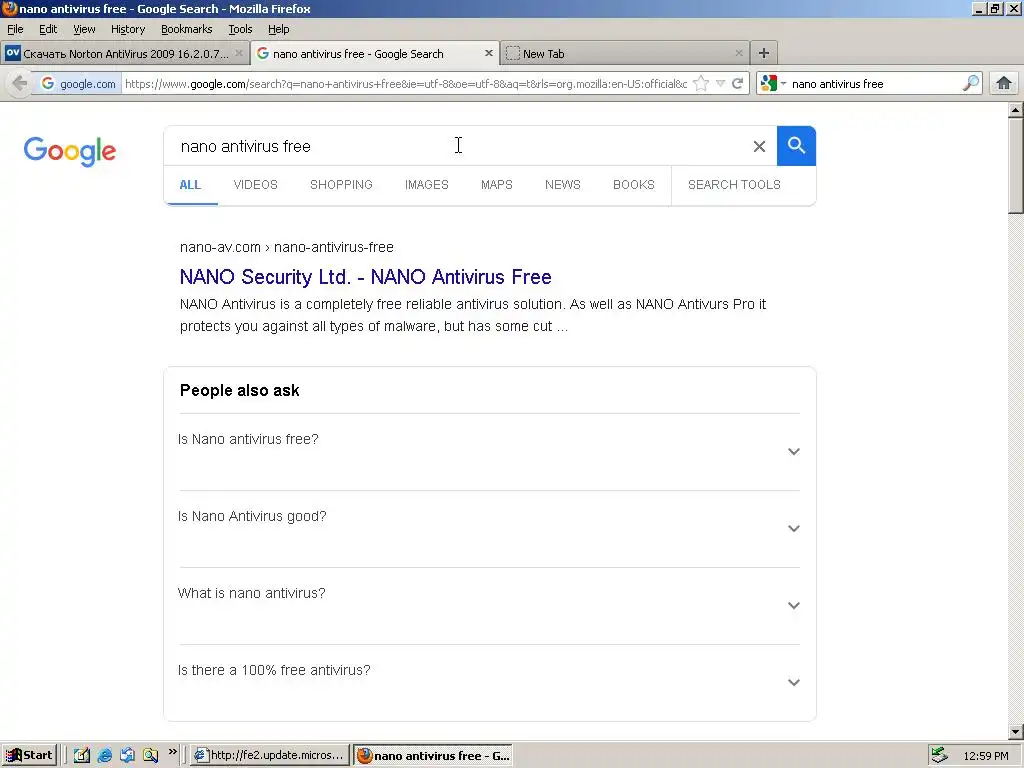The image size is (1024, 768).
Task: Click the page scrollbar up arrow
Action: (1016, 110)
